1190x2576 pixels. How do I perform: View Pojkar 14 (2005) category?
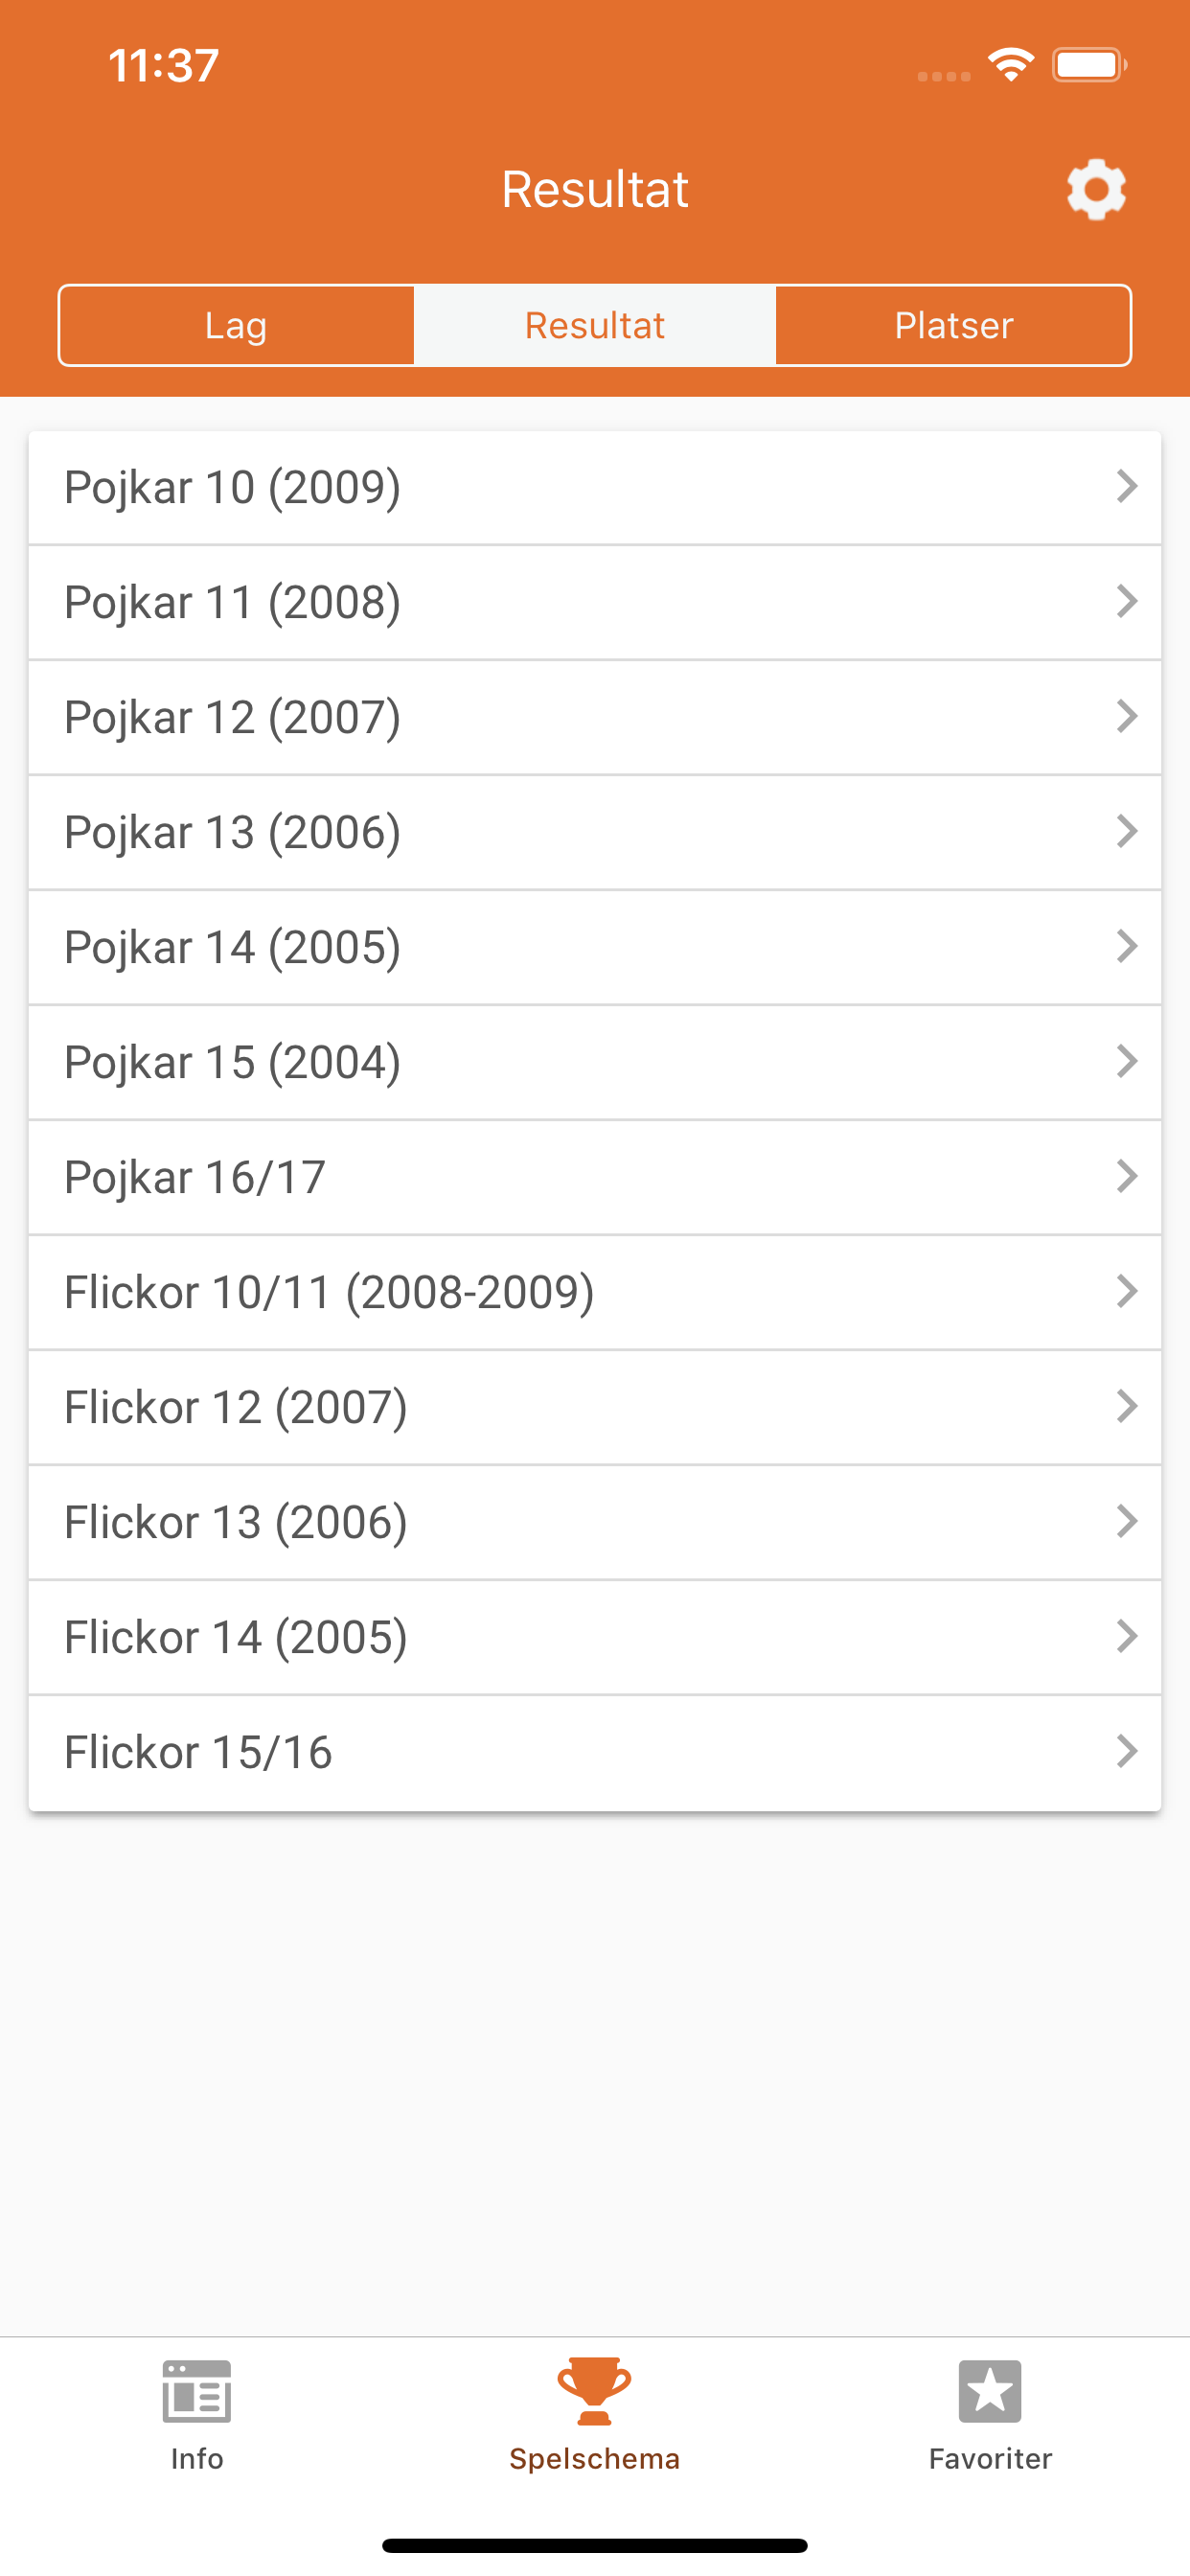(x=595, y=947)
